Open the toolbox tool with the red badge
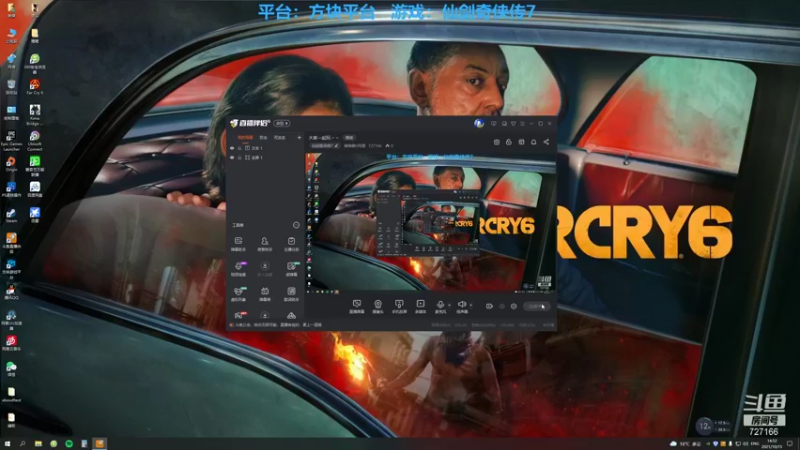800x450 pixels. click(238, 315)
